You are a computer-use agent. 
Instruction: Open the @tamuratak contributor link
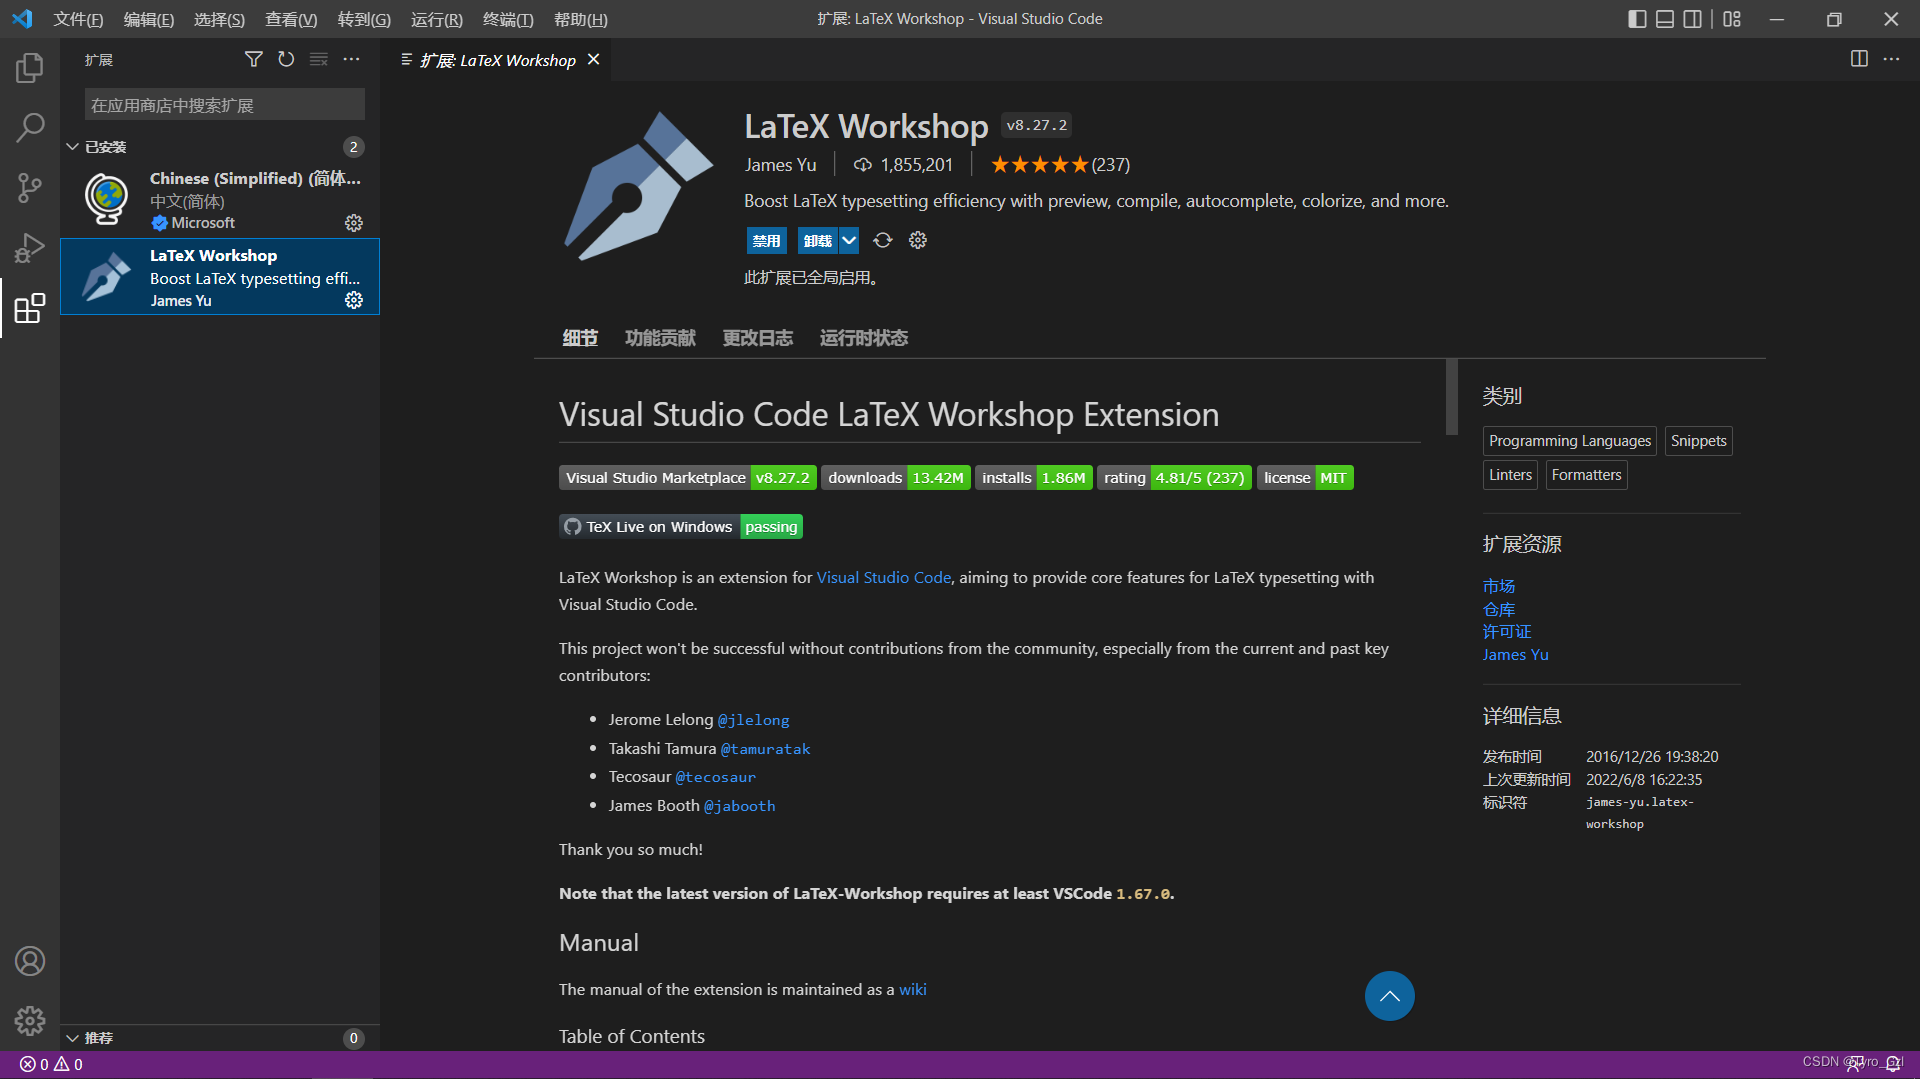tap(765, 749)
